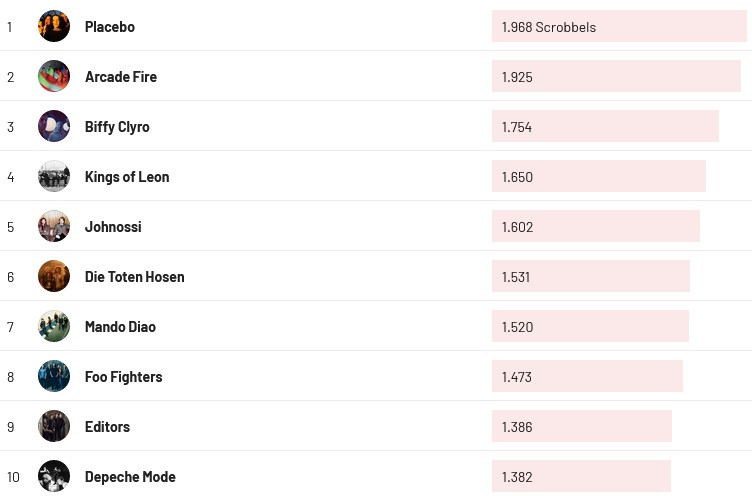Click the Biffy Clyro artist name
This screenshot has height=496, width=752.
tap(117, 127)
